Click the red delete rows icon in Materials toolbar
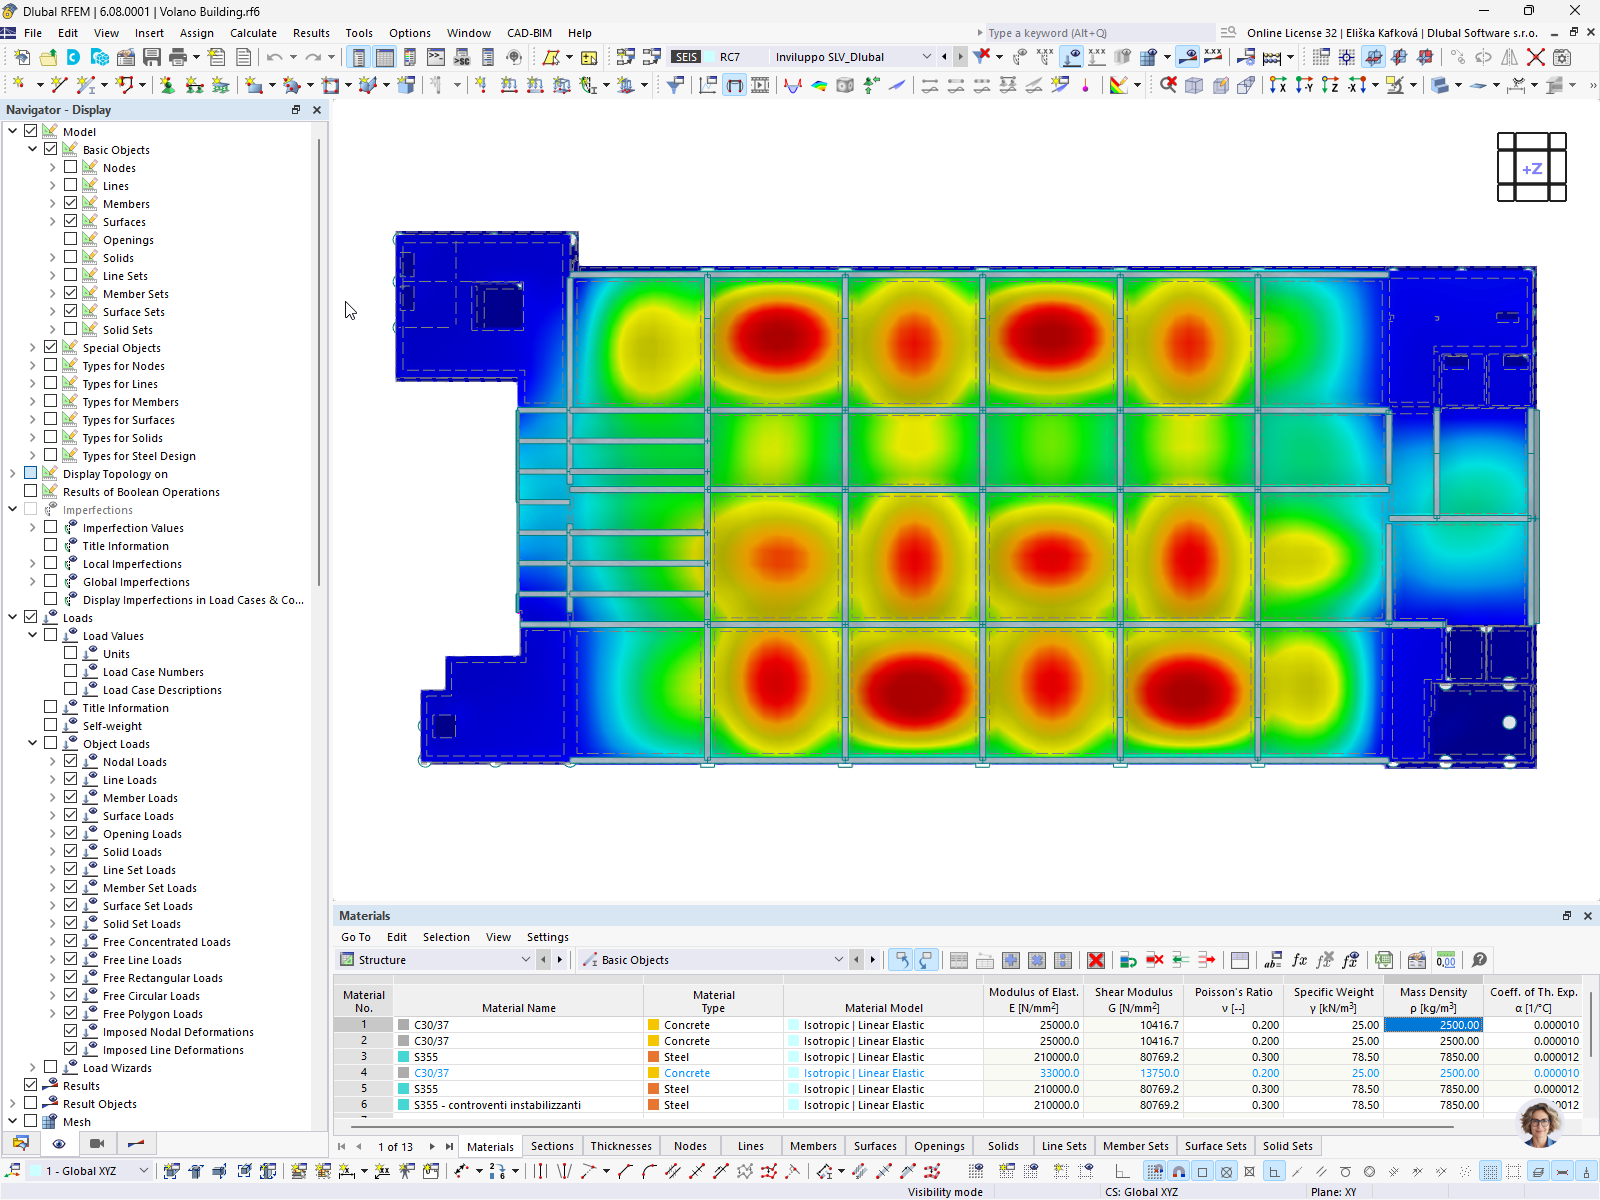The image size is (1600, 1200). tap(1153, 960)
